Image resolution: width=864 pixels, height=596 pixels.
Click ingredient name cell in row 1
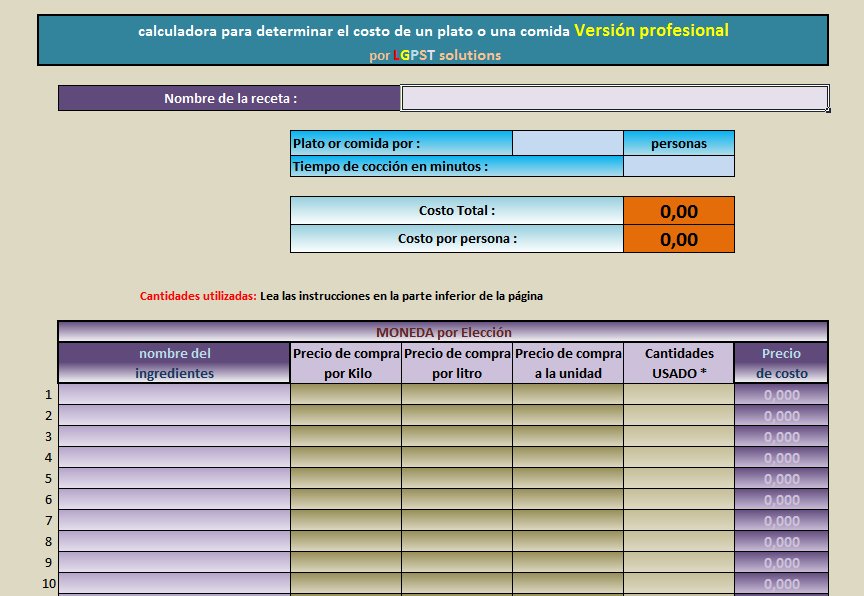click(175, 396)
